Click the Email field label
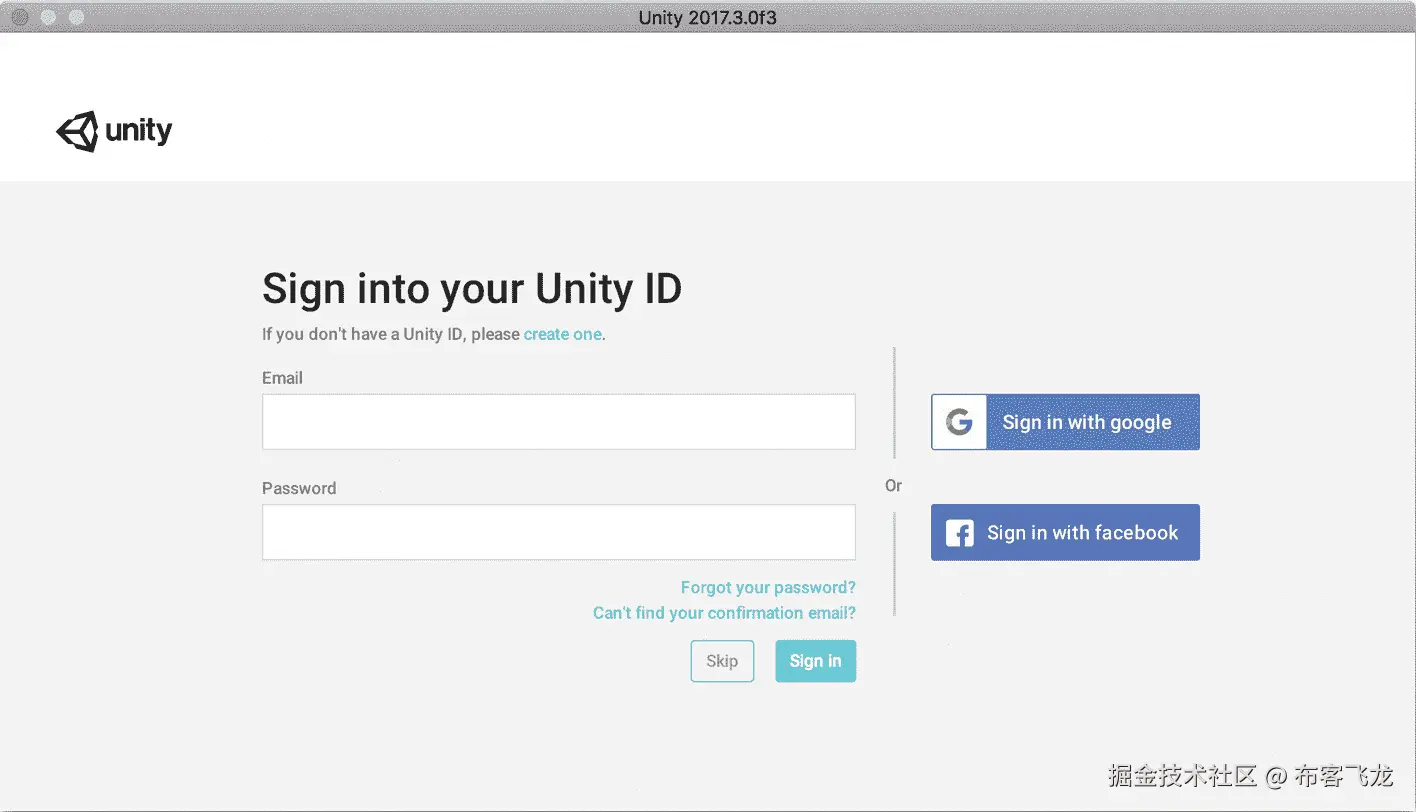 tap(282, 378)
